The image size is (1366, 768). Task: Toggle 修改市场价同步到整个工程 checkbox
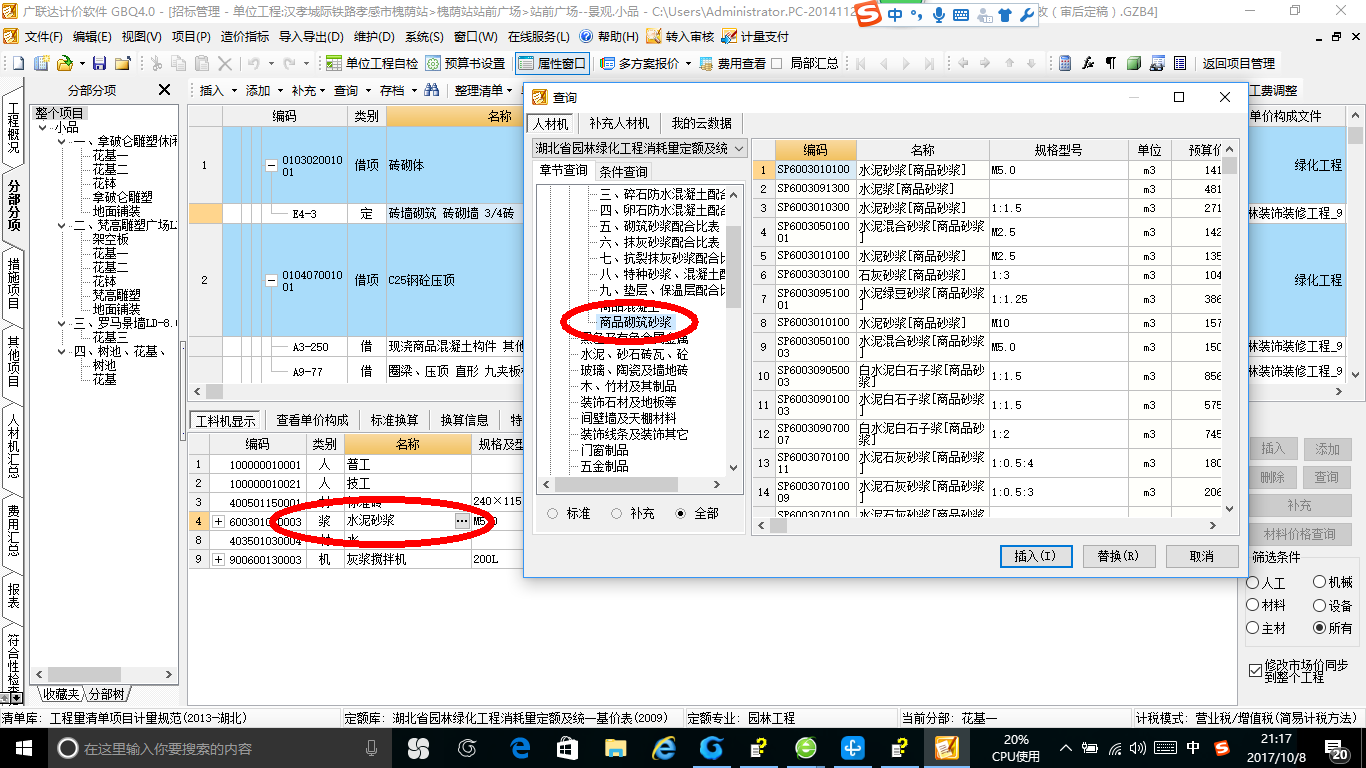[1255, 669]
